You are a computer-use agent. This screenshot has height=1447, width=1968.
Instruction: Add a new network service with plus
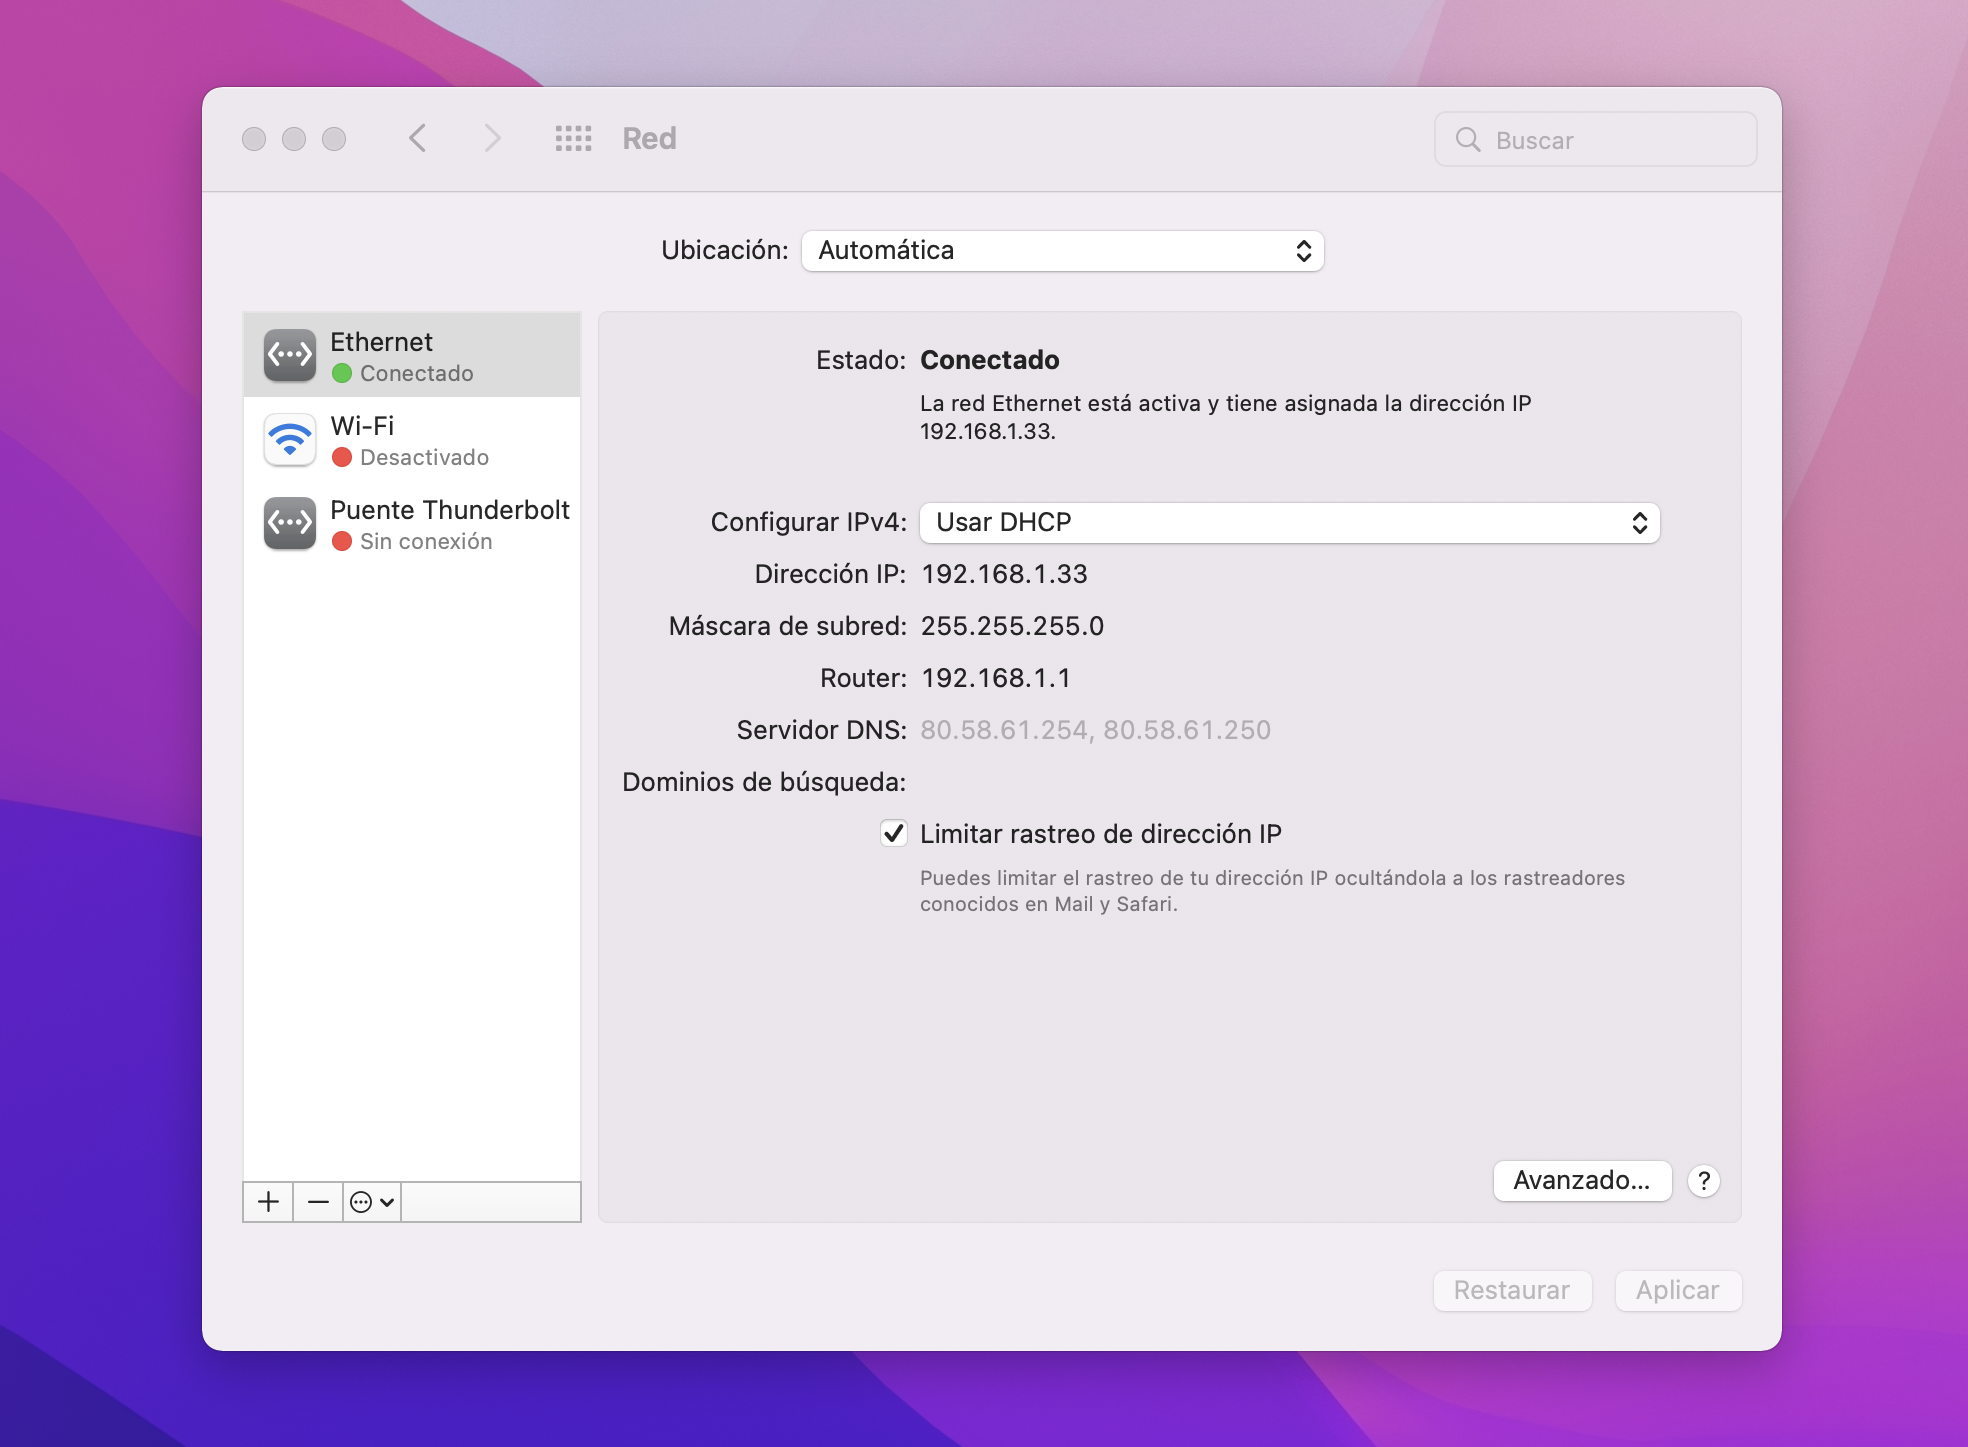coord(268,1201)
